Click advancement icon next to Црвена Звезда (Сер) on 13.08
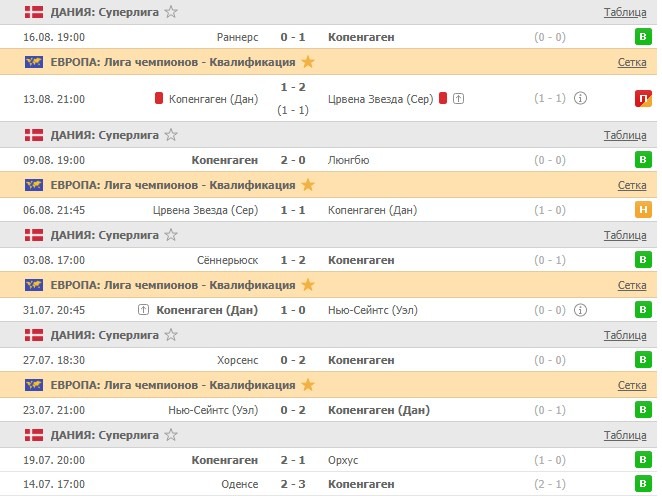The height and width of the screenshot is (496, 662). tap(458, 99)
